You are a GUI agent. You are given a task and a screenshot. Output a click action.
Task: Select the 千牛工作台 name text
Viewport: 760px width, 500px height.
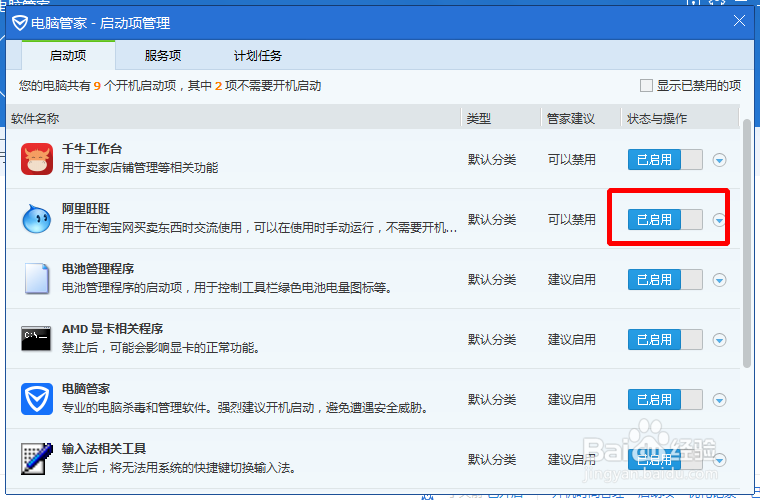[92, 148]
